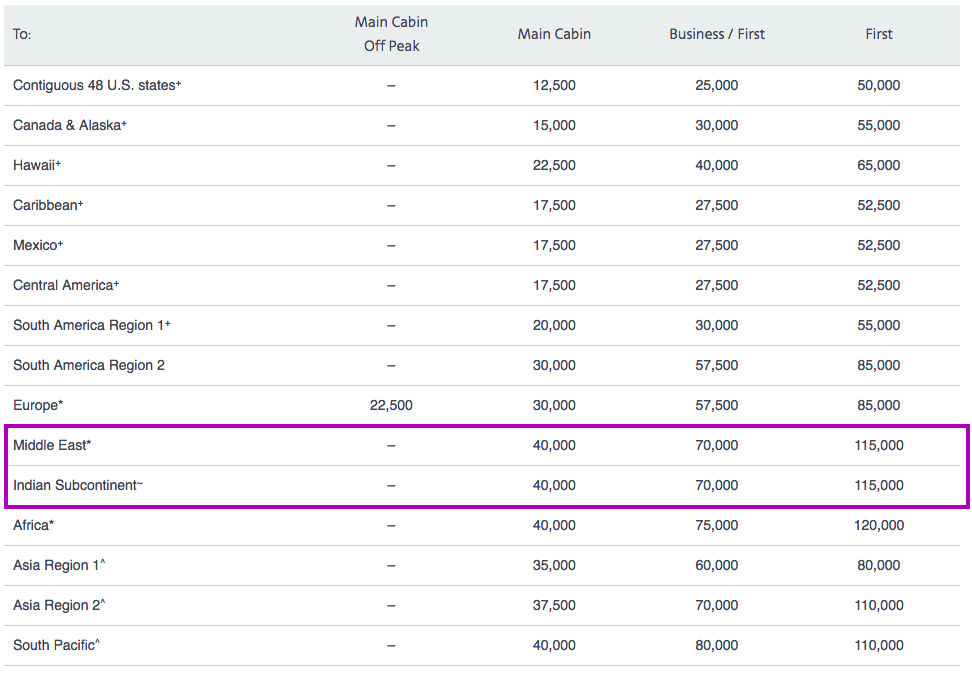Select the 'Africa' destination label

pos(33,525)
